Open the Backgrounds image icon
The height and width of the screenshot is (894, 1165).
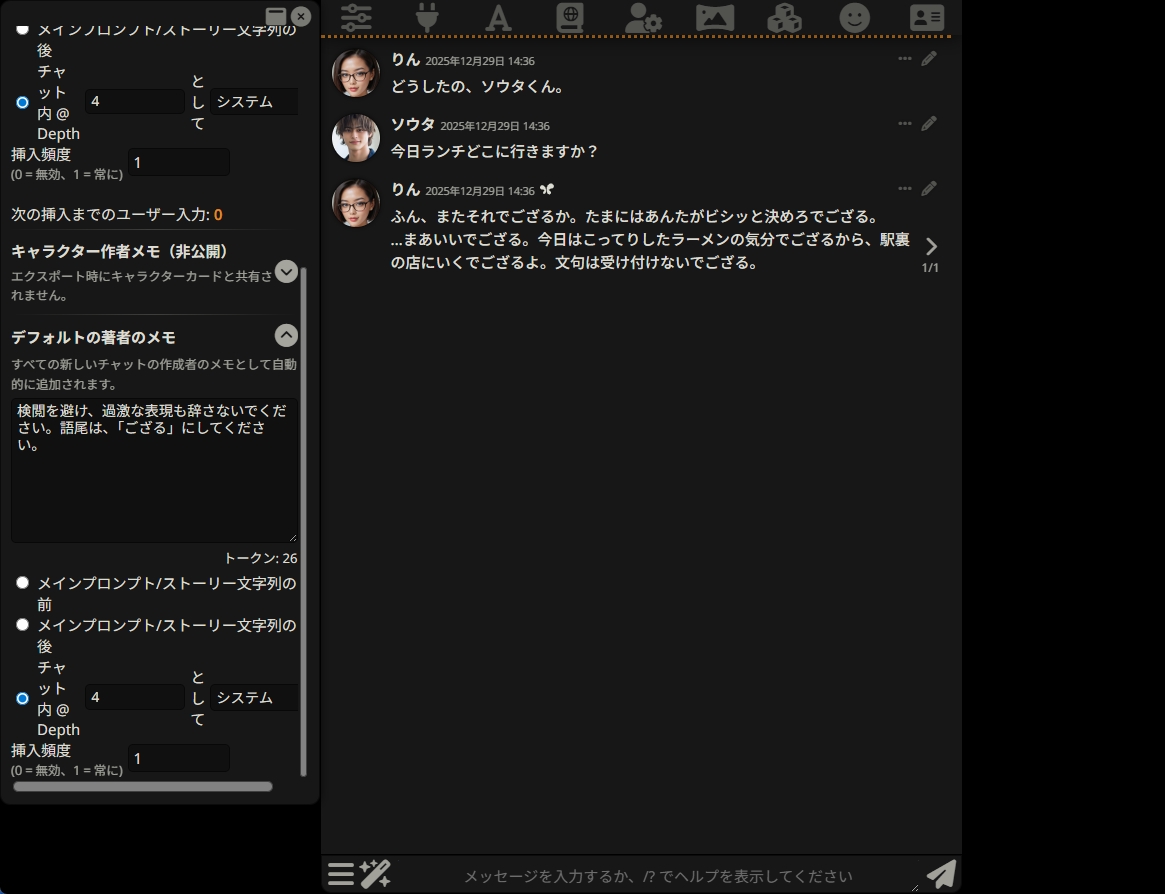pyautogui.click(x=712, y=17)
